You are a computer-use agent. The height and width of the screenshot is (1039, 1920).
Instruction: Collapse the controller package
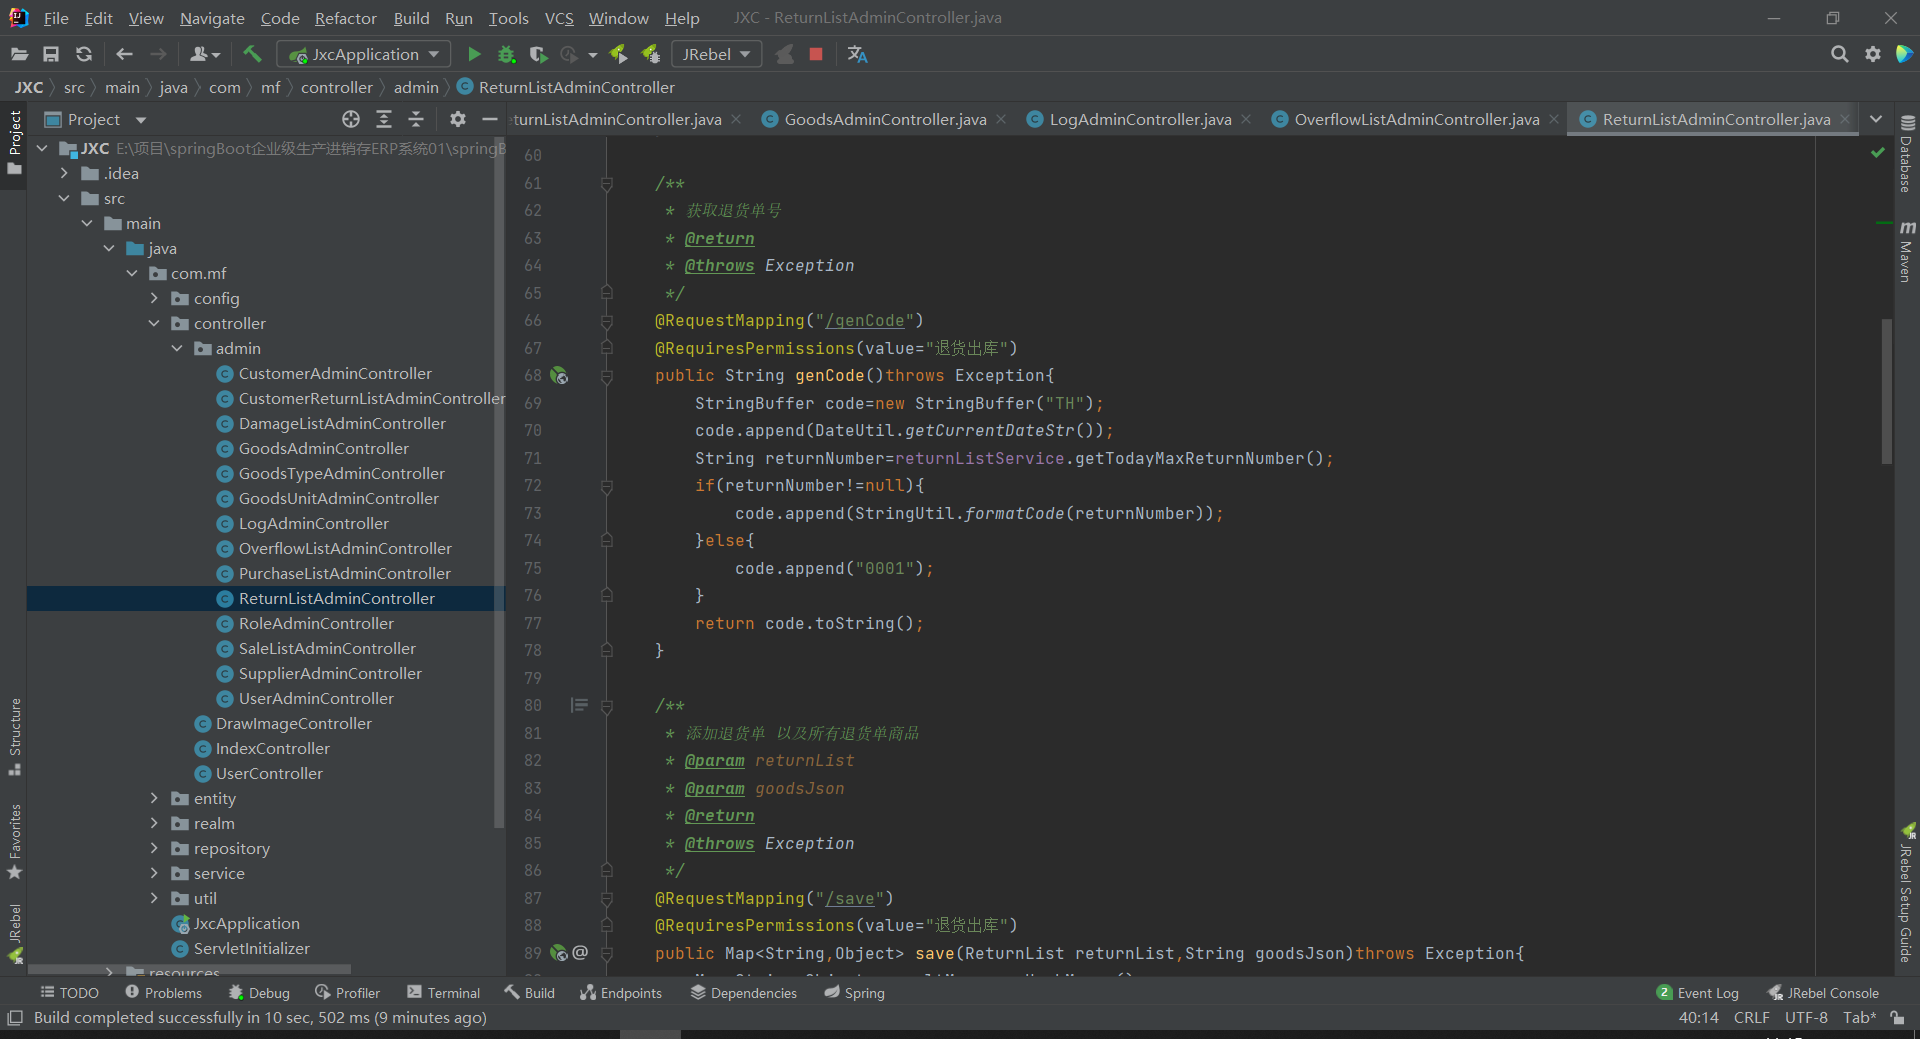click(x=154, y=323)
